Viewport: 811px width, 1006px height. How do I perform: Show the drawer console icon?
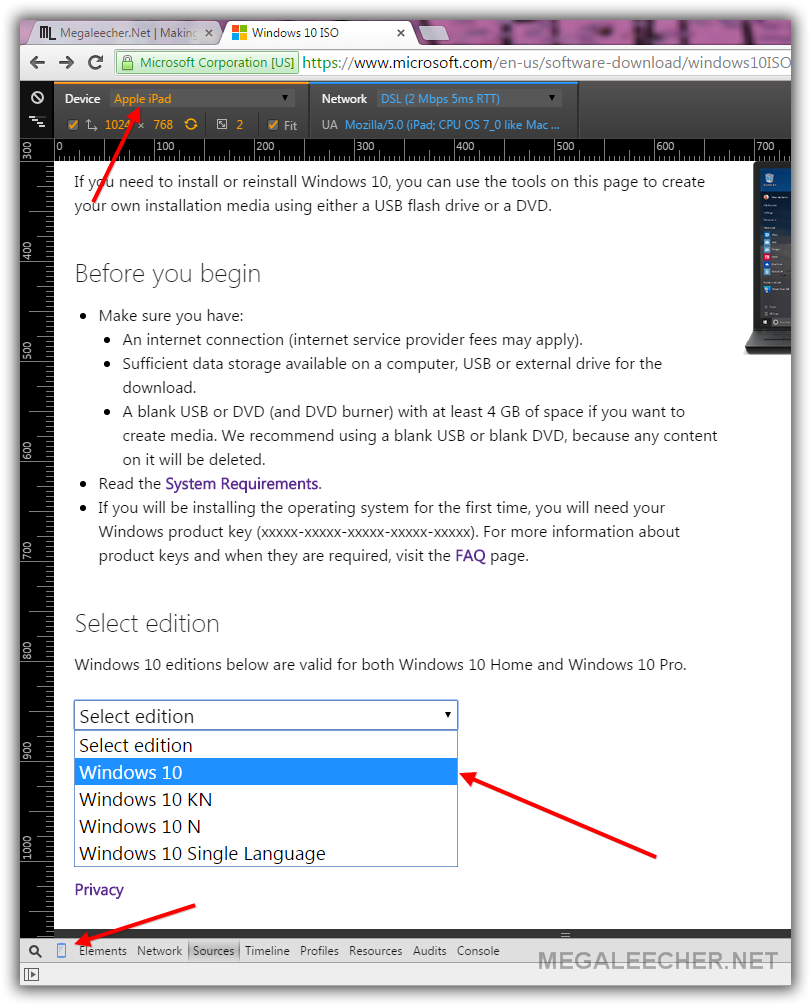click(31, 975)
